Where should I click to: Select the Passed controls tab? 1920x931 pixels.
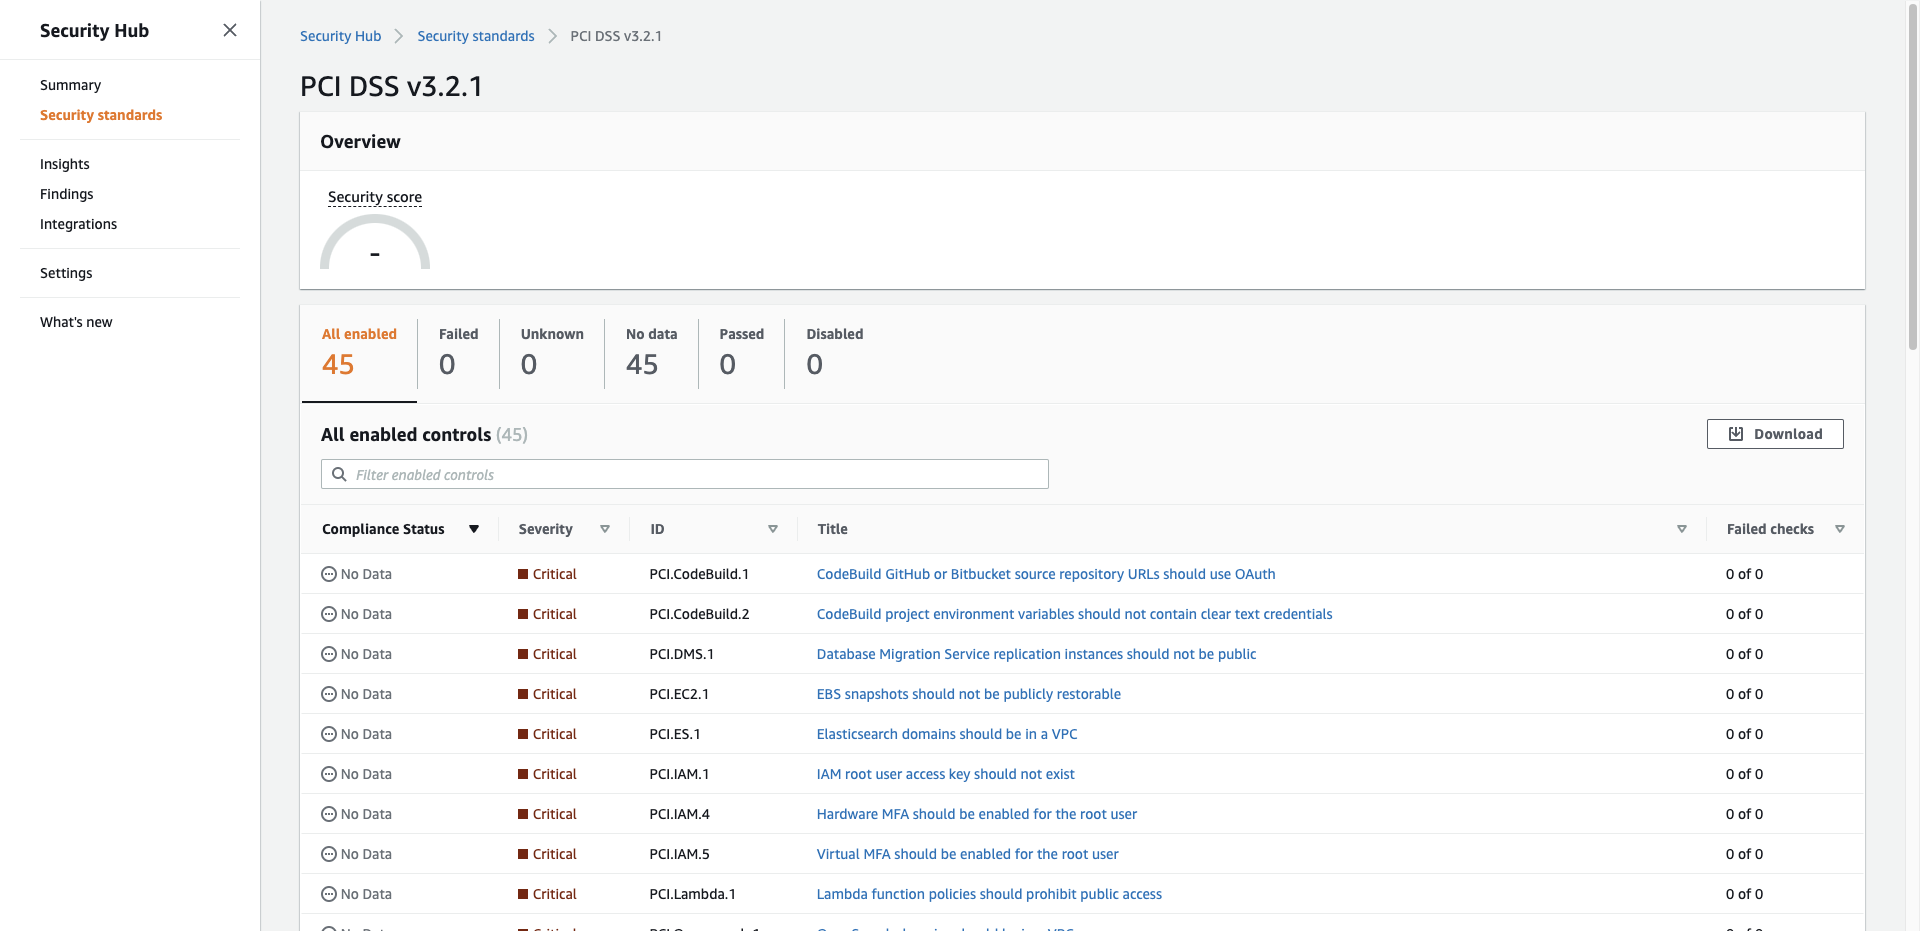[x=741, y=353]
